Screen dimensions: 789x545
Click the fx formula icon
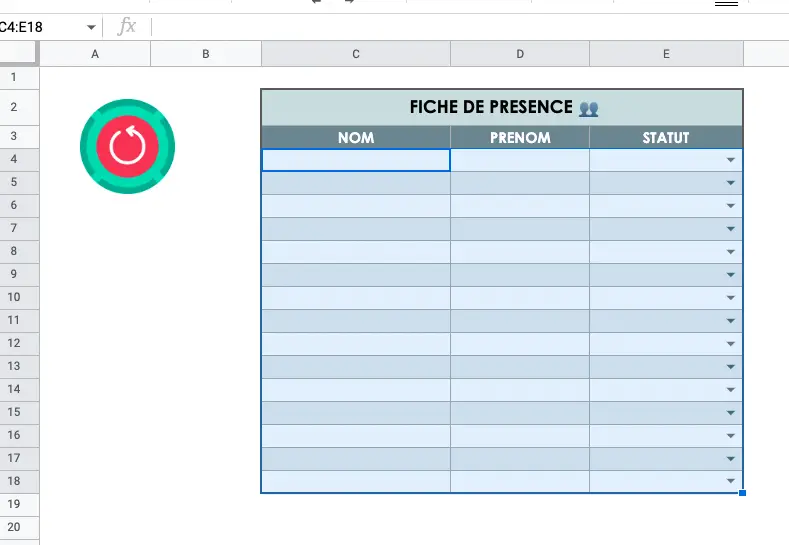pyautogui.click(x=126, y=26)
